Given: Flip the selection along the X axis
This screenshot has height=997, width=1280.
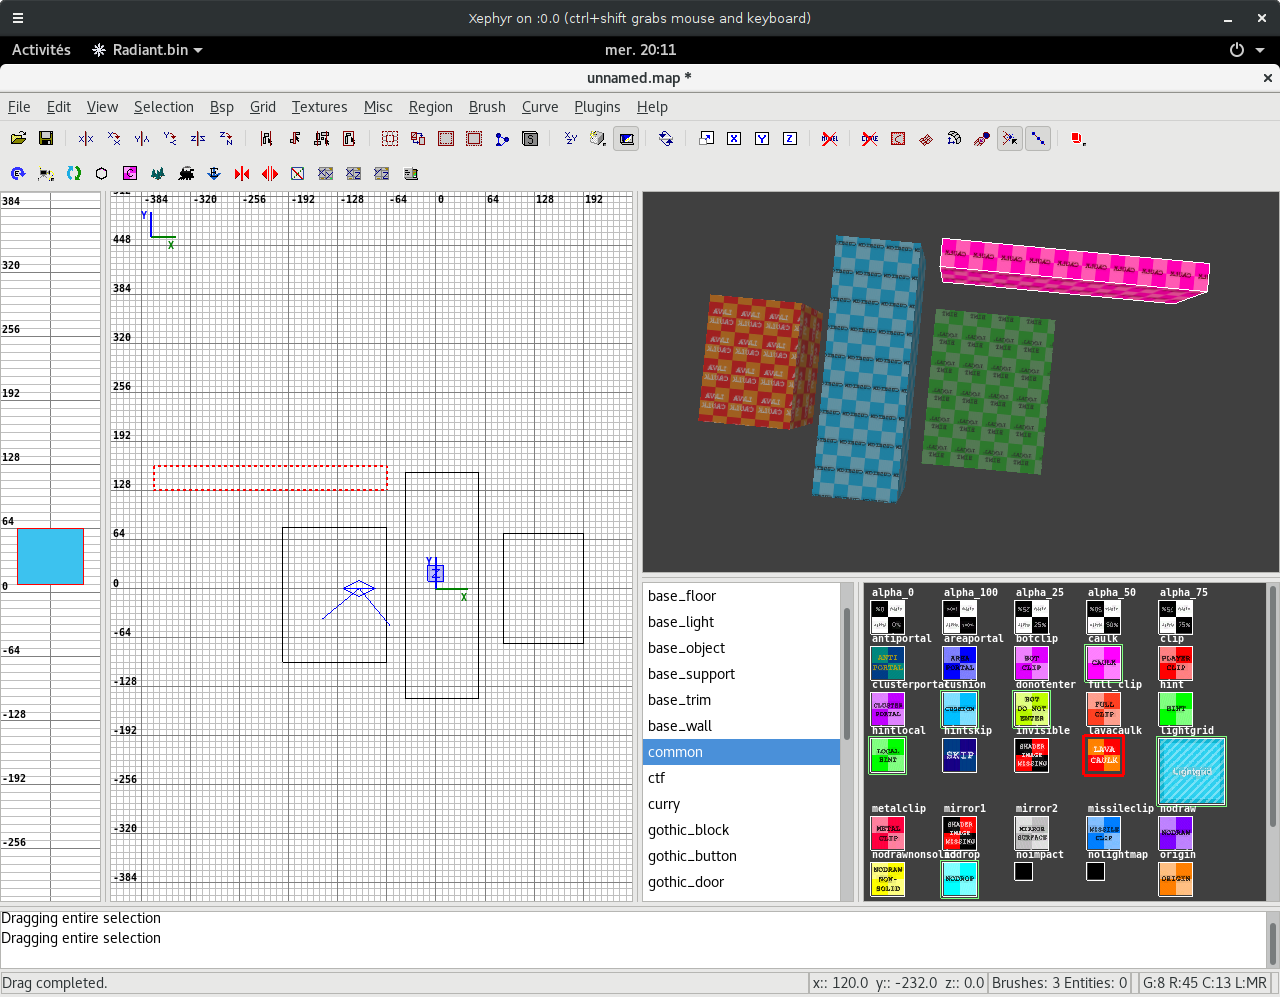Looking at the screenshot, I should tap(85, 139).
